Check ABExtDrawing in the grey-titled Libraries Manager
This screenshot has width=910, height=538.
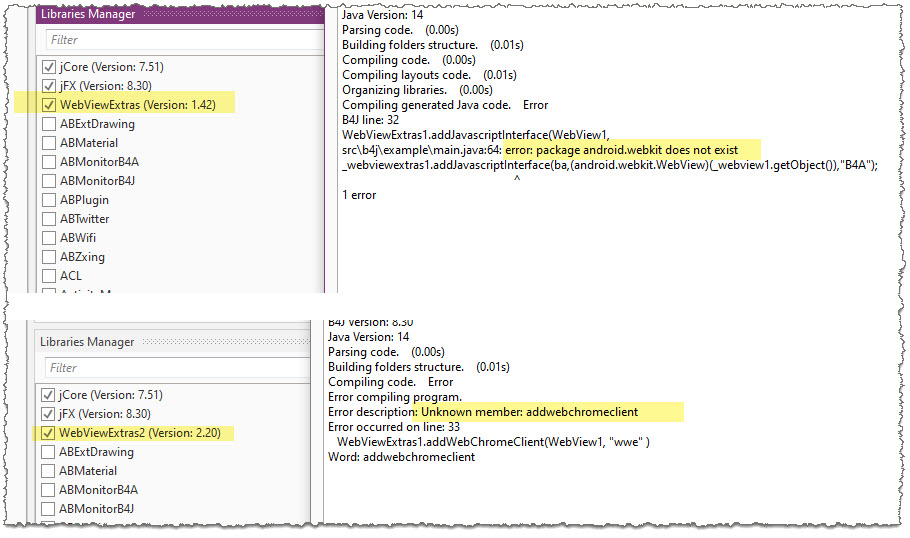(x=48, y=452)
